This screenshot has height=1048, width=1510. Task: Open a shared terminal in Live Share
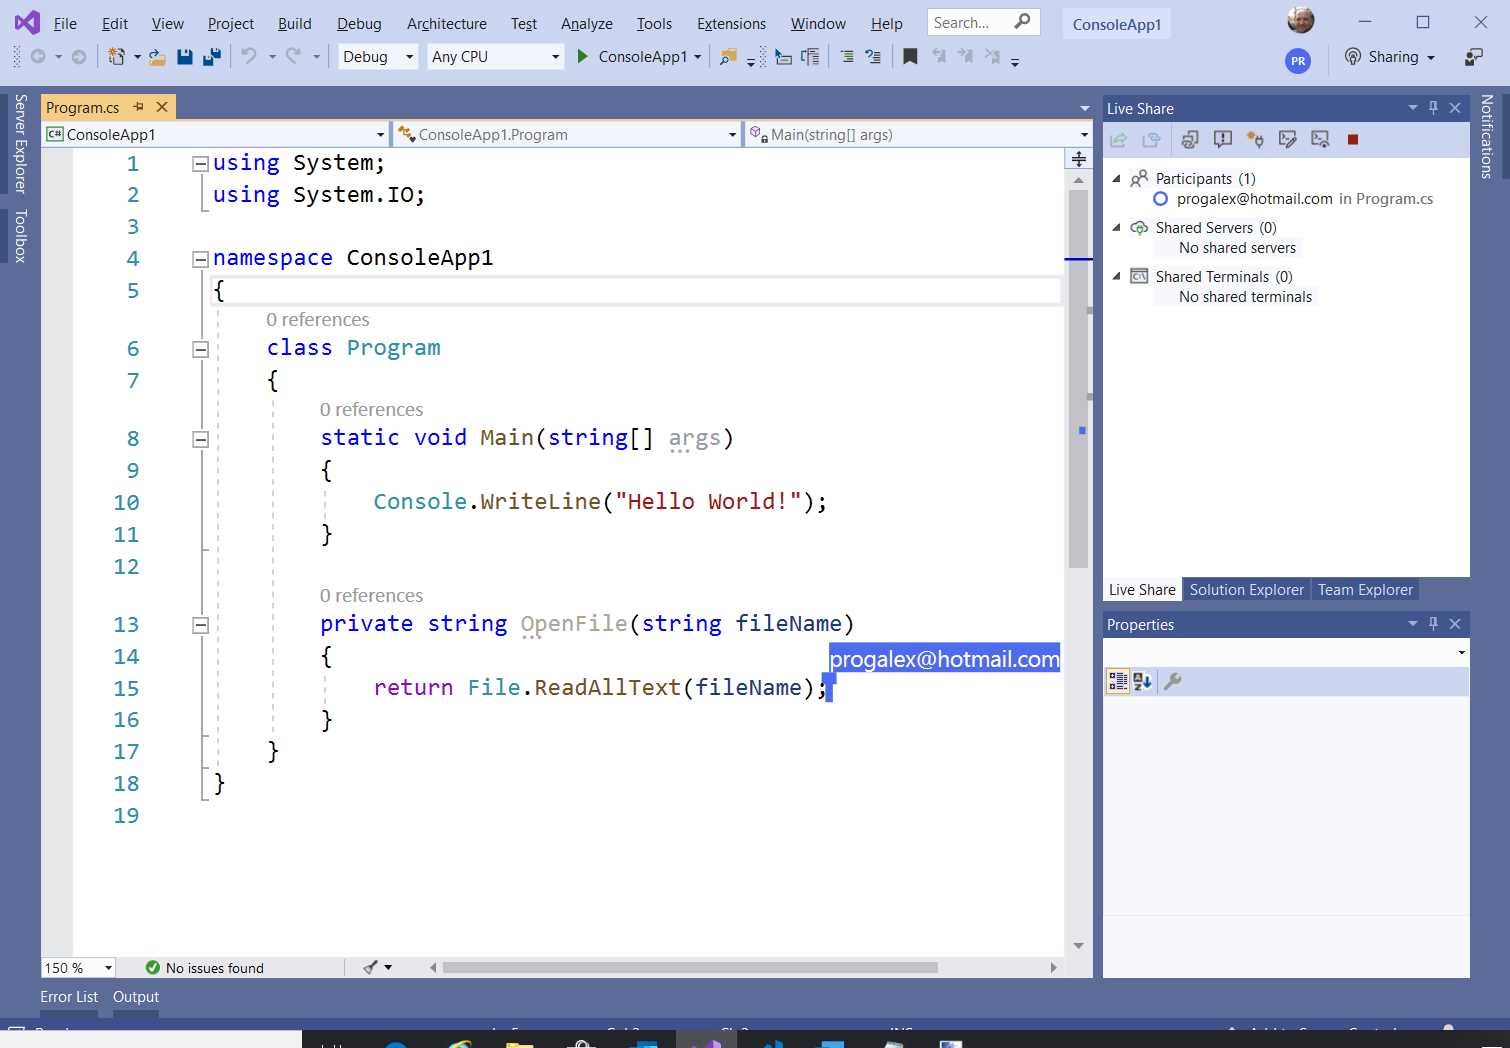[1289, 139]
